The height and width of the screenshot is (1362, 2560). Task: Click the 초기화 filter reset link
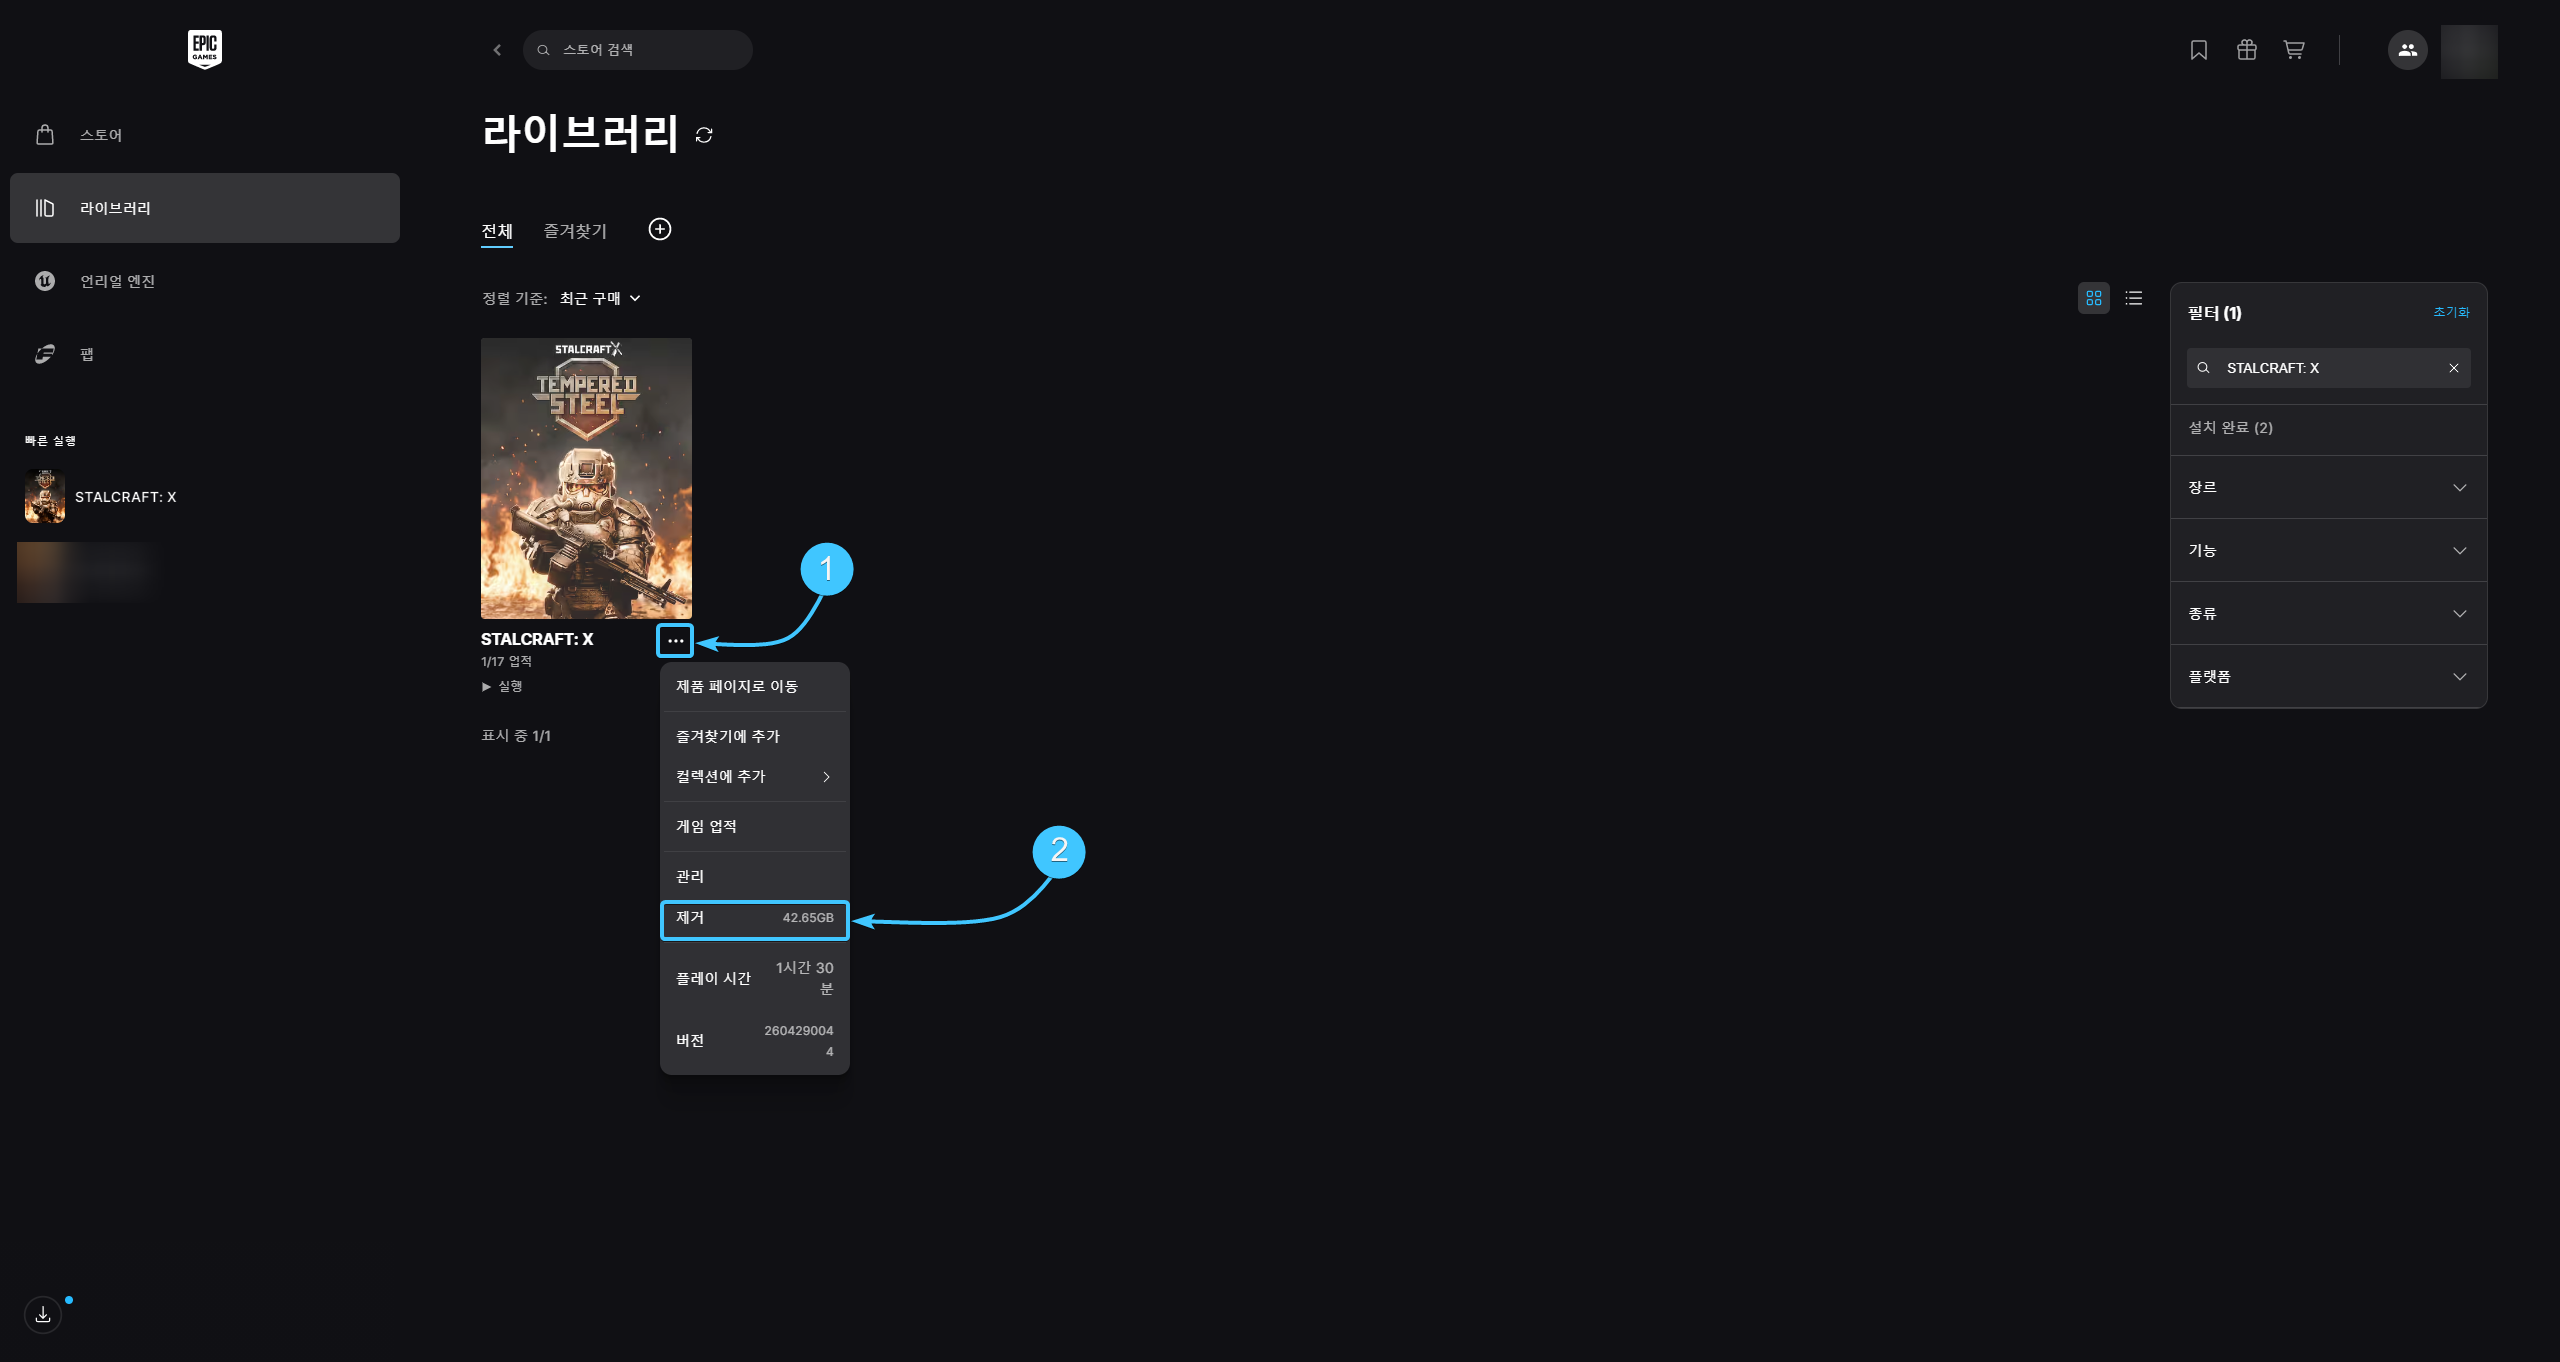pos(2451,312)
